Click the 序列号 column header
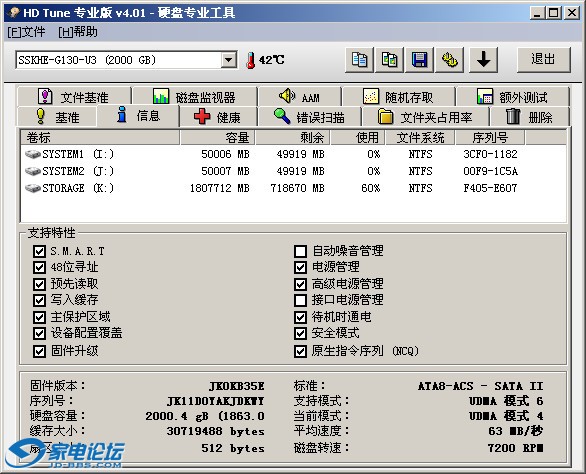 [490, 138]
